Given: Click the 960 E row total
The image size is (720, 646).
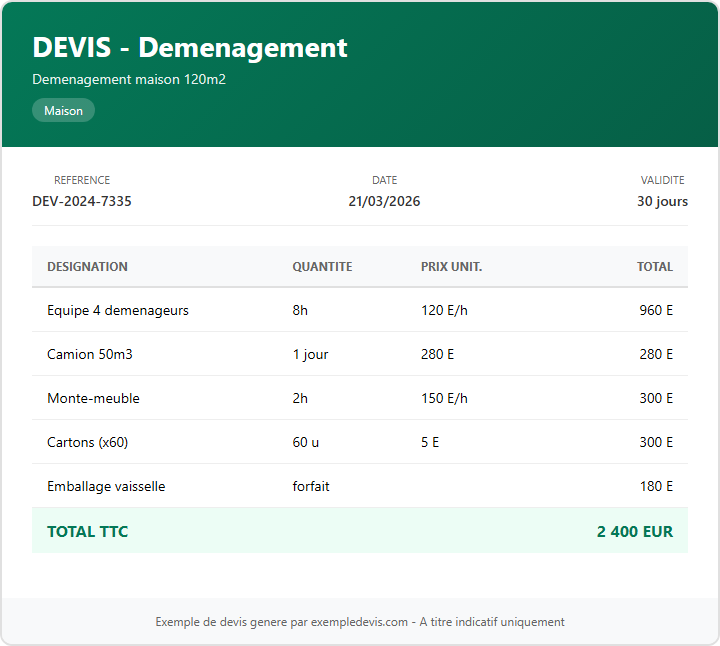Looking at the screenshot, I should pos(656,310).
